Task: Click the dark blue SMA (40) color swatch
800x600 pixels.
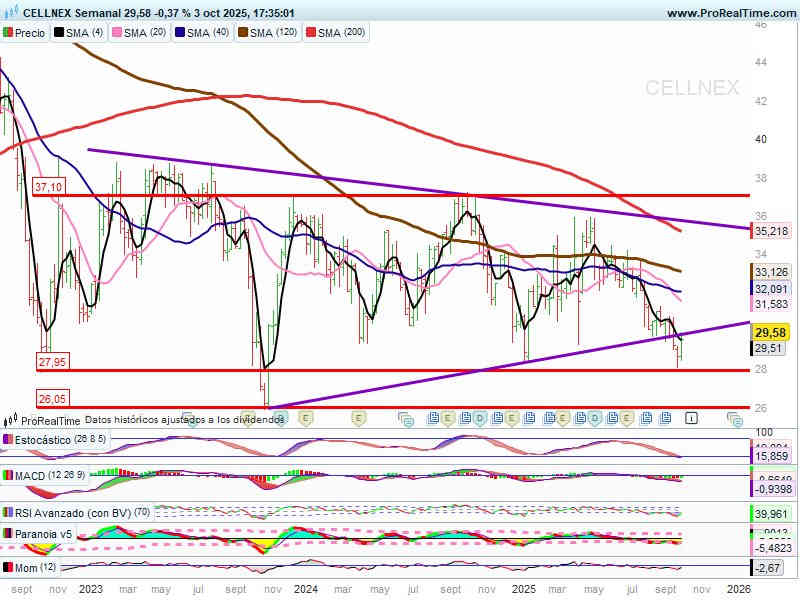Action: click(x=180, y=33)
